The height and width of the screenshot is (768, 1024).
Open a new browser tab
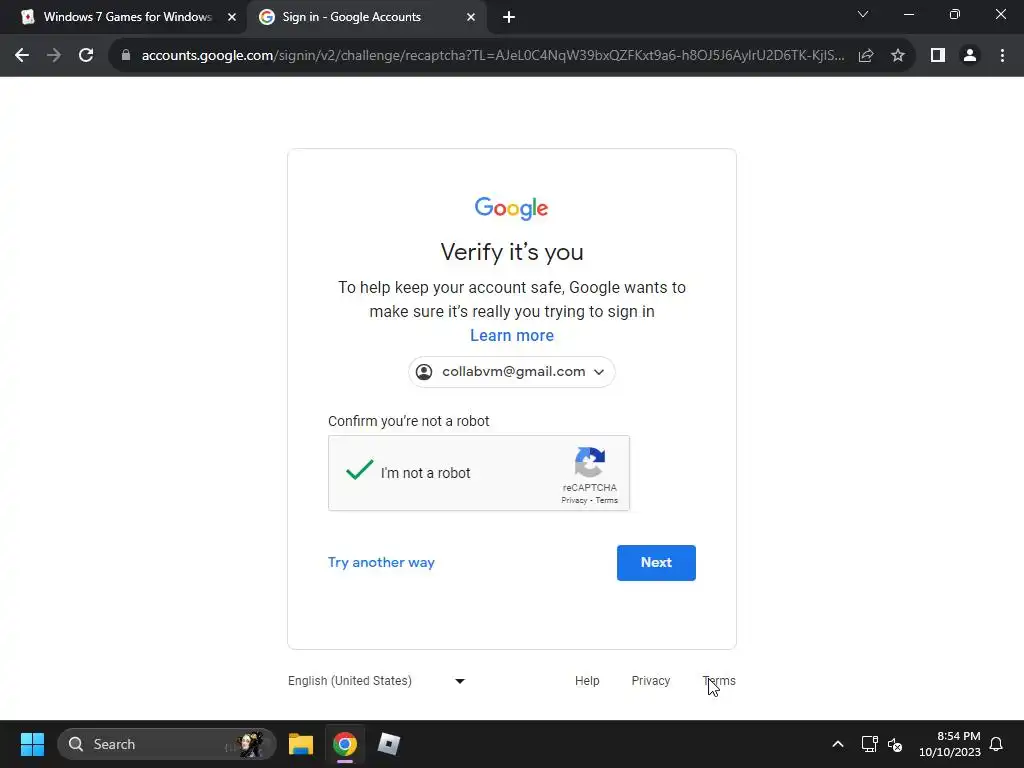pos(509,17)
